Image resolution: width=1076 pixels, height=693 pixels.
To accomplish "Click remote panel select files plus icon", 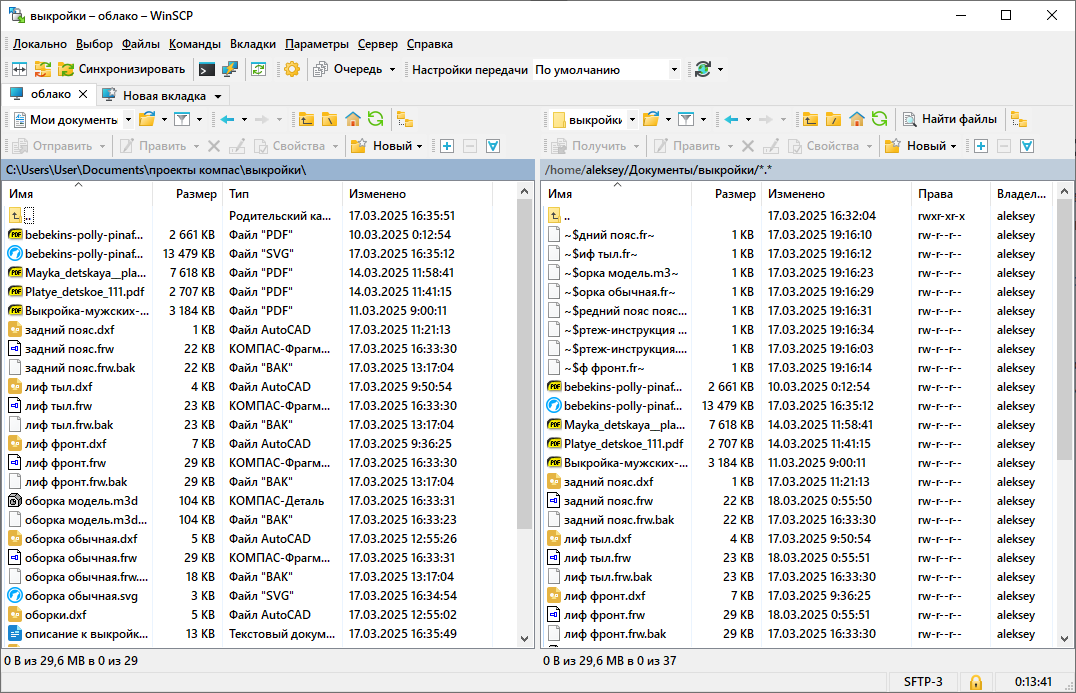I will pos(981,146).
